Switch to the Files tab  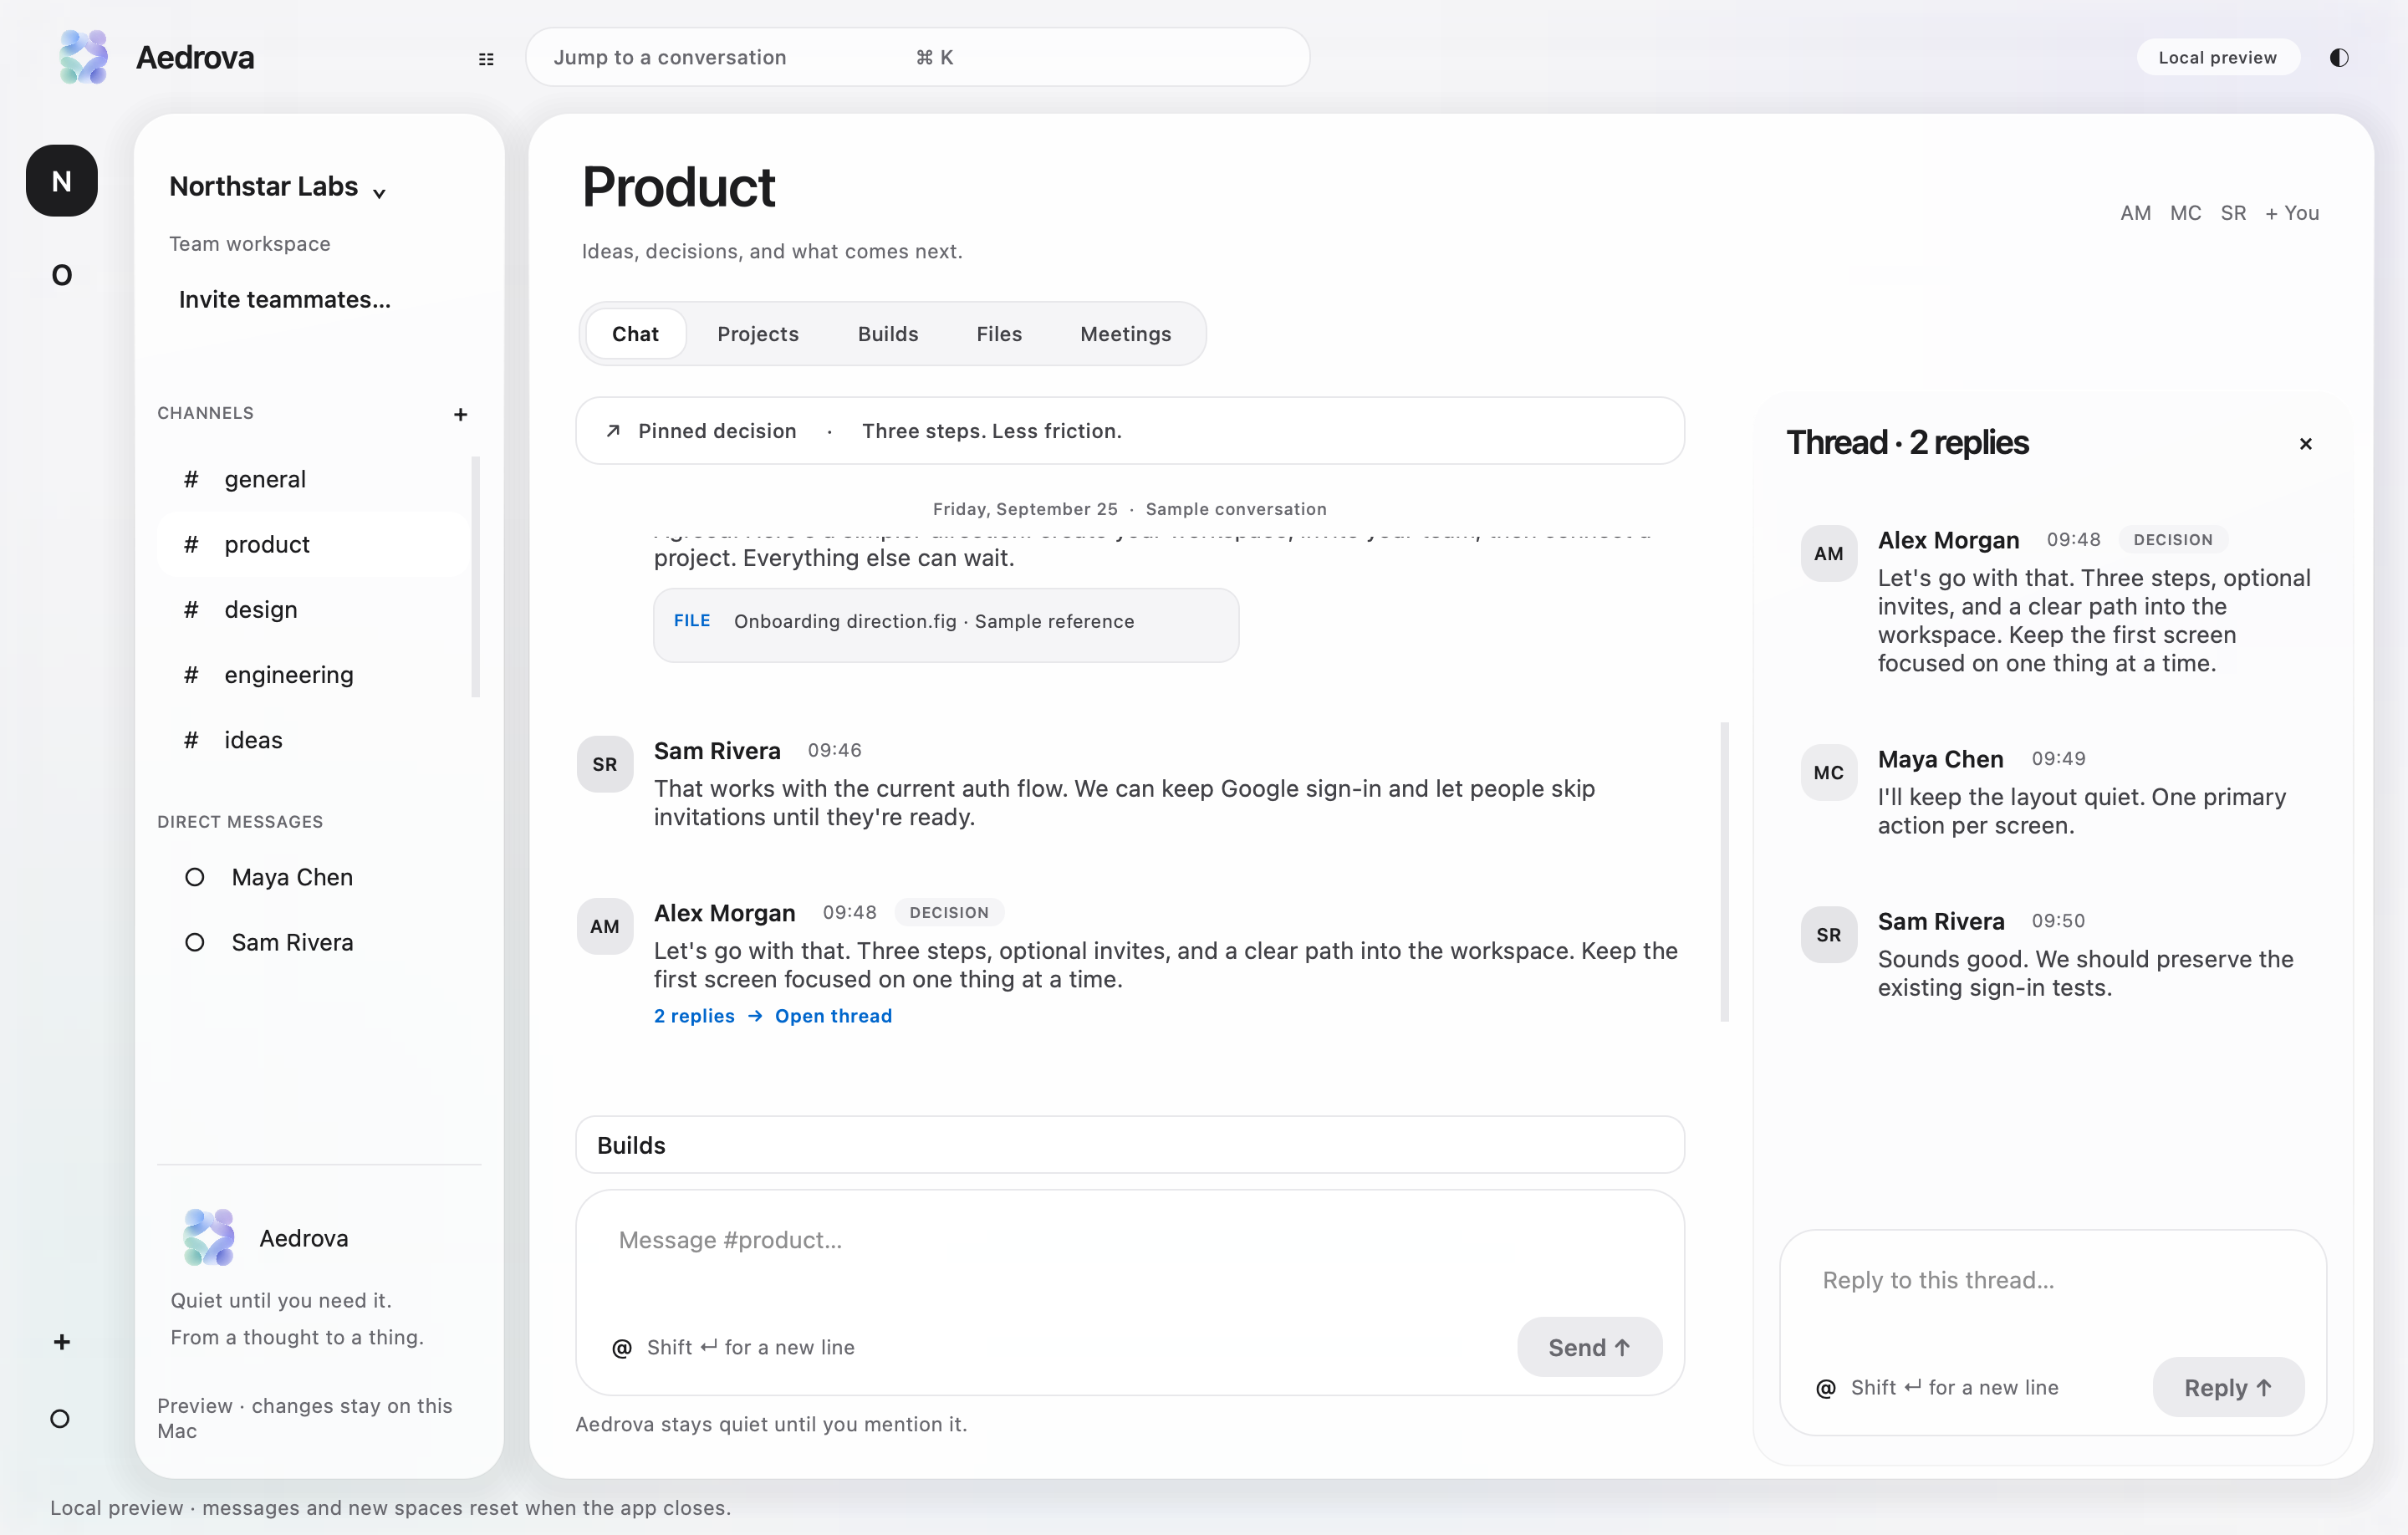tap(999, 334)
